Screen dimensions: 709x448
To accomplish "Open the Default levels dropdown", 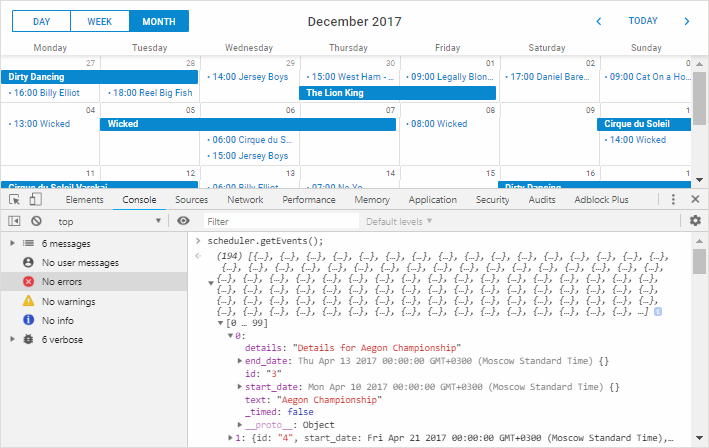I will [399, 221].
